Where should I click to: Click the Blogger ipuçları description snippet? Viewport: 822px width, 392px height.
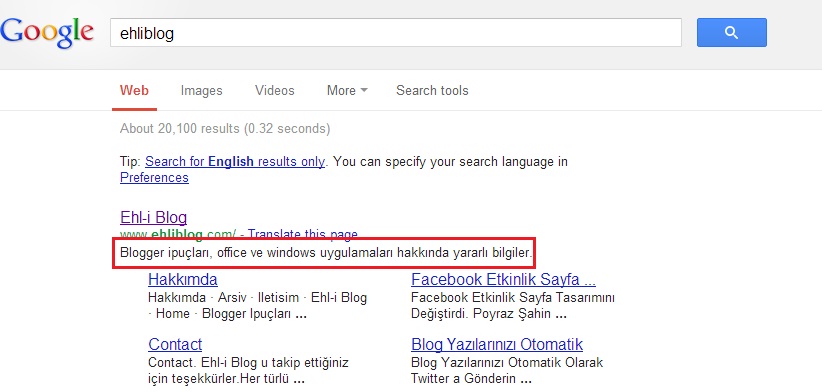pyautogui.click(x=327, y=254)
